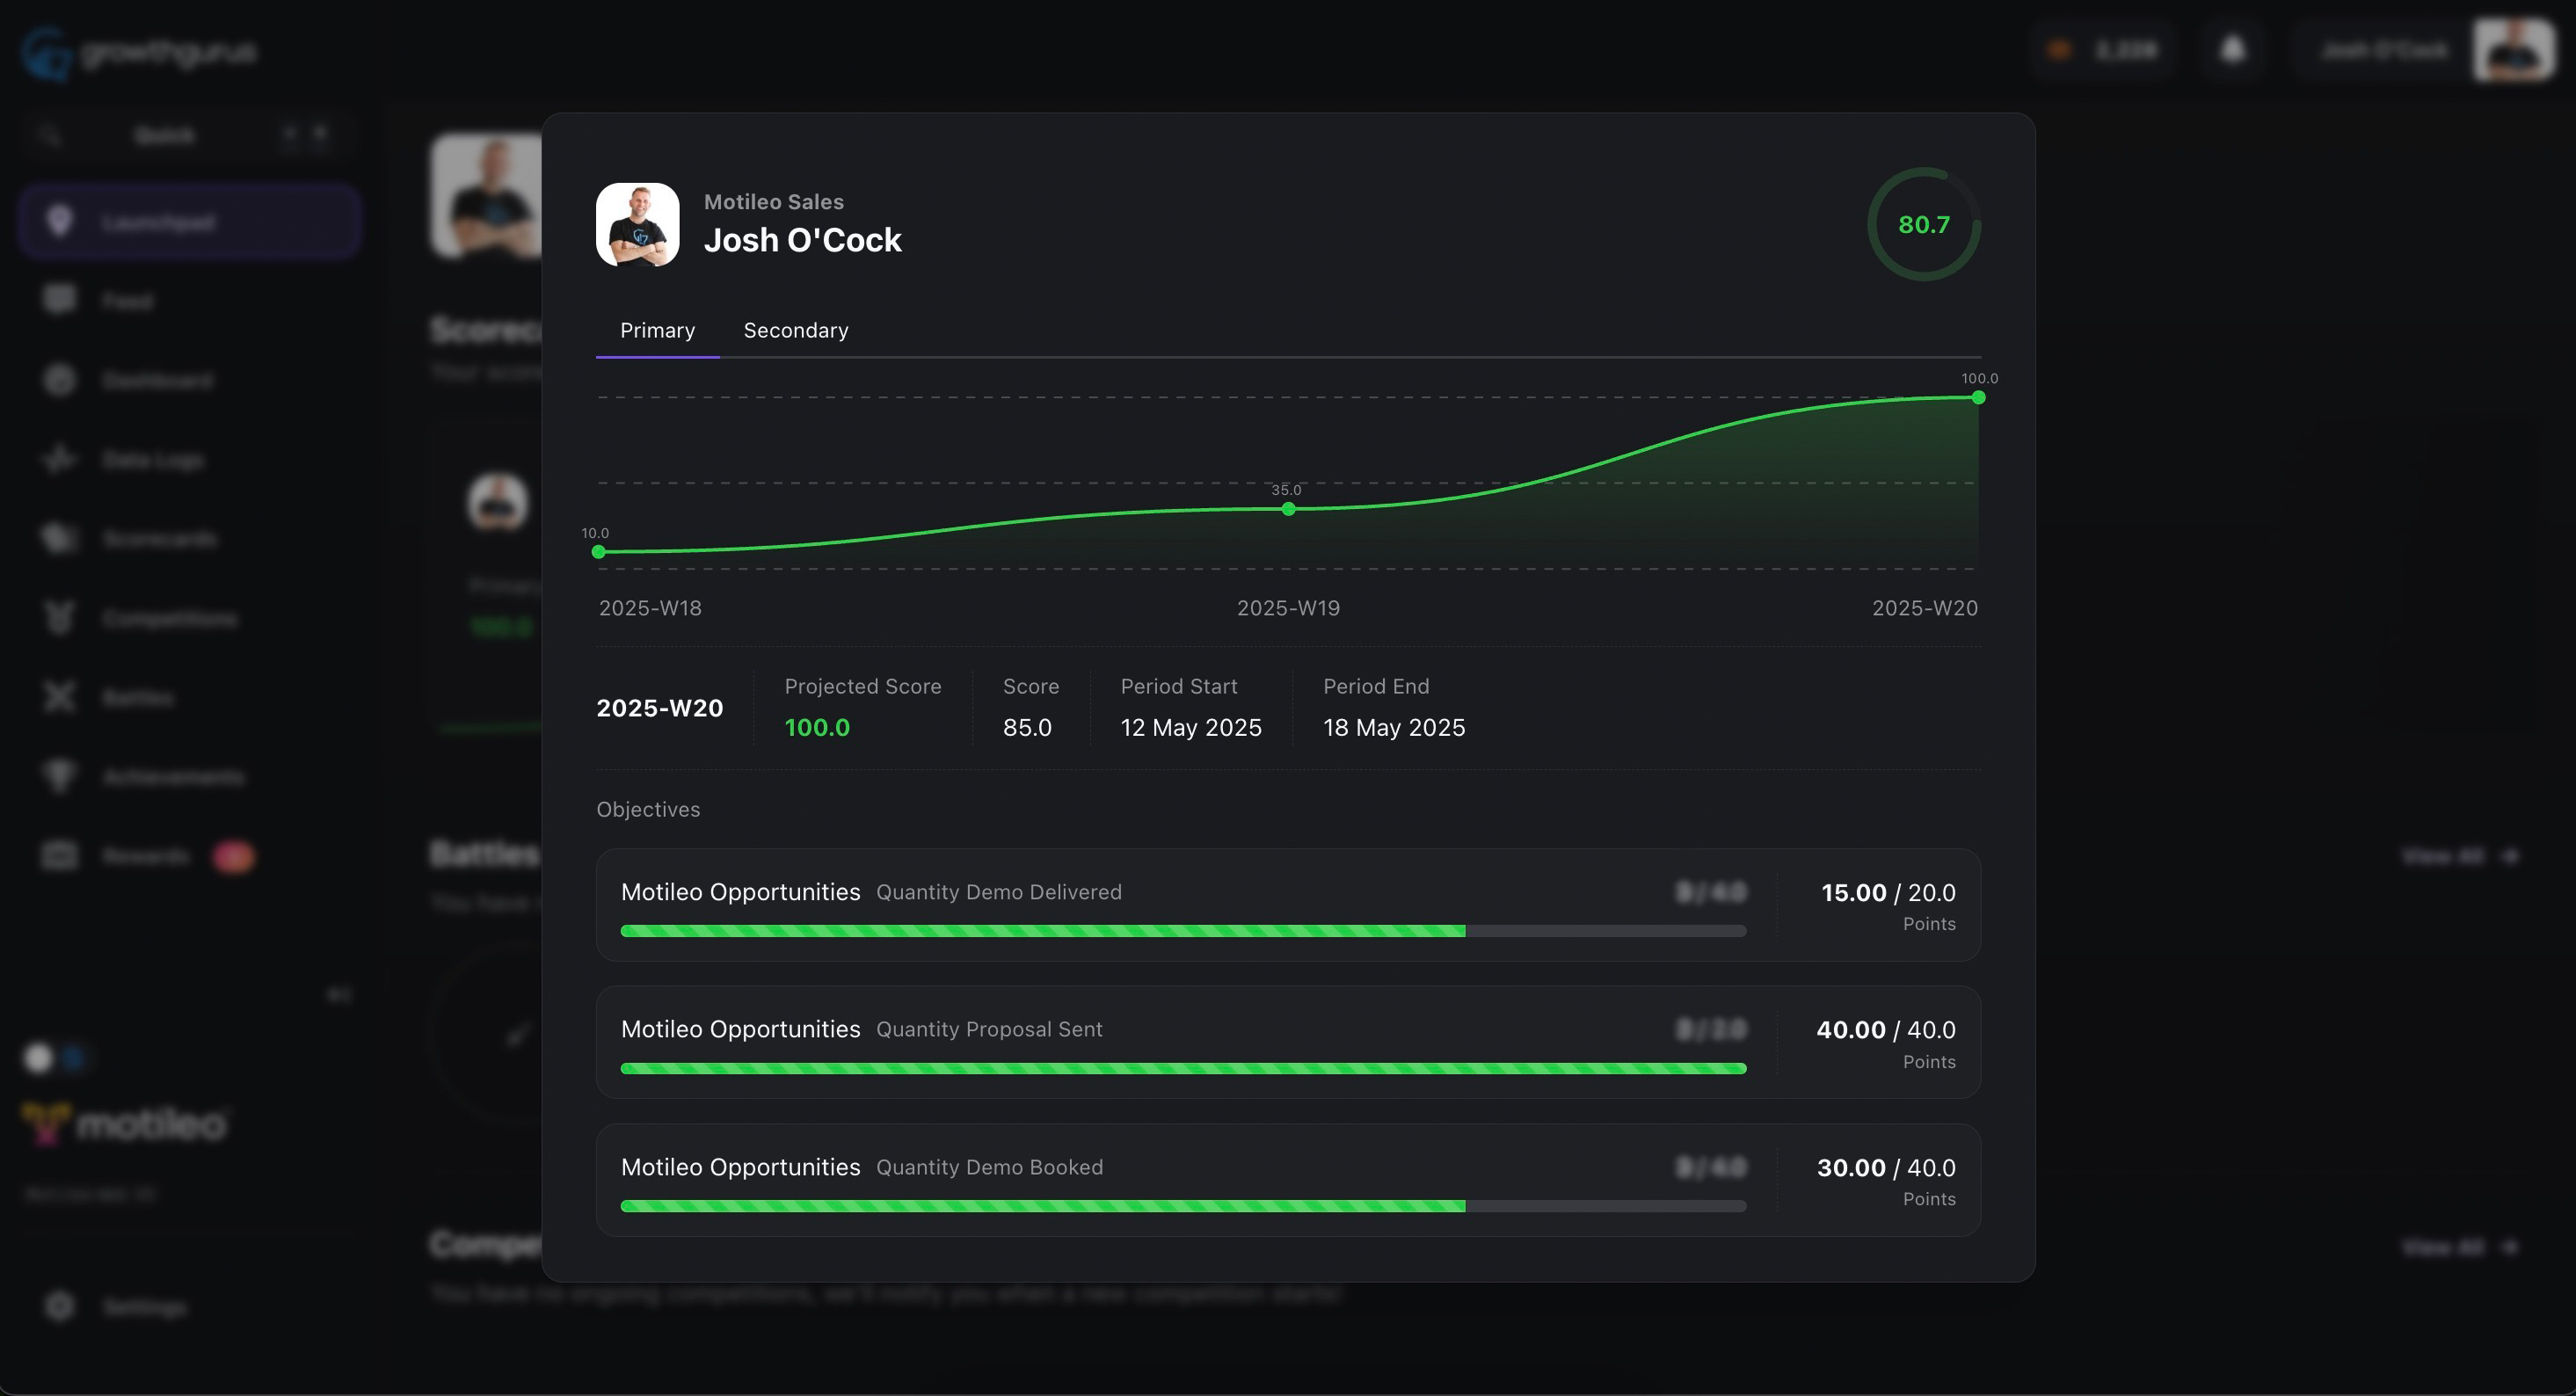The image size is (2576, 1396).
Task: Click the "40.00 / 40.0" points value
Action: click(1886, 1030)
